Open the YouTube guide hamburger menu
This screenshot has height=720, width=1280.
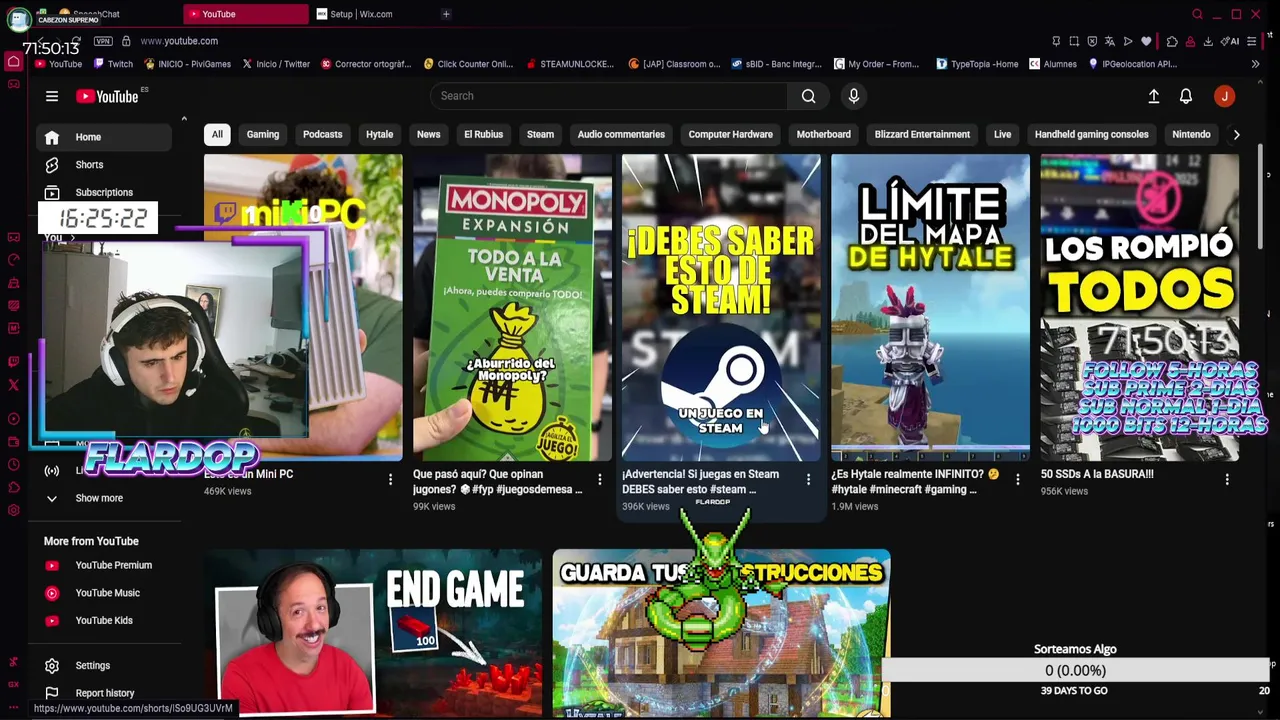tap(52, 96)
